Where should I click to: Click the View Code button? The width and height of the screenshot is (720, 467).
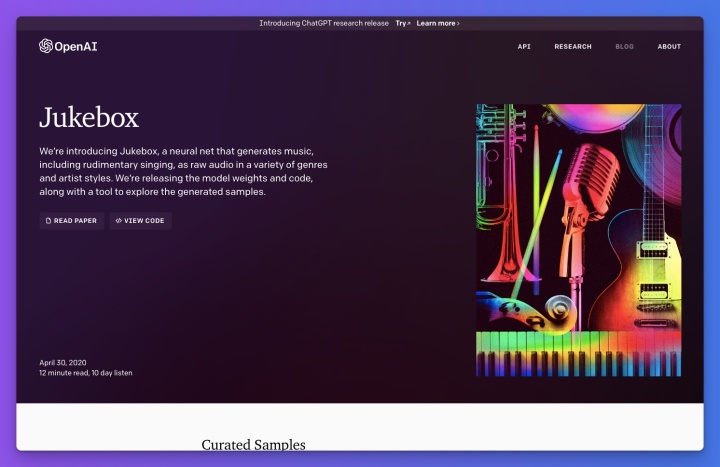coord(141,220)
